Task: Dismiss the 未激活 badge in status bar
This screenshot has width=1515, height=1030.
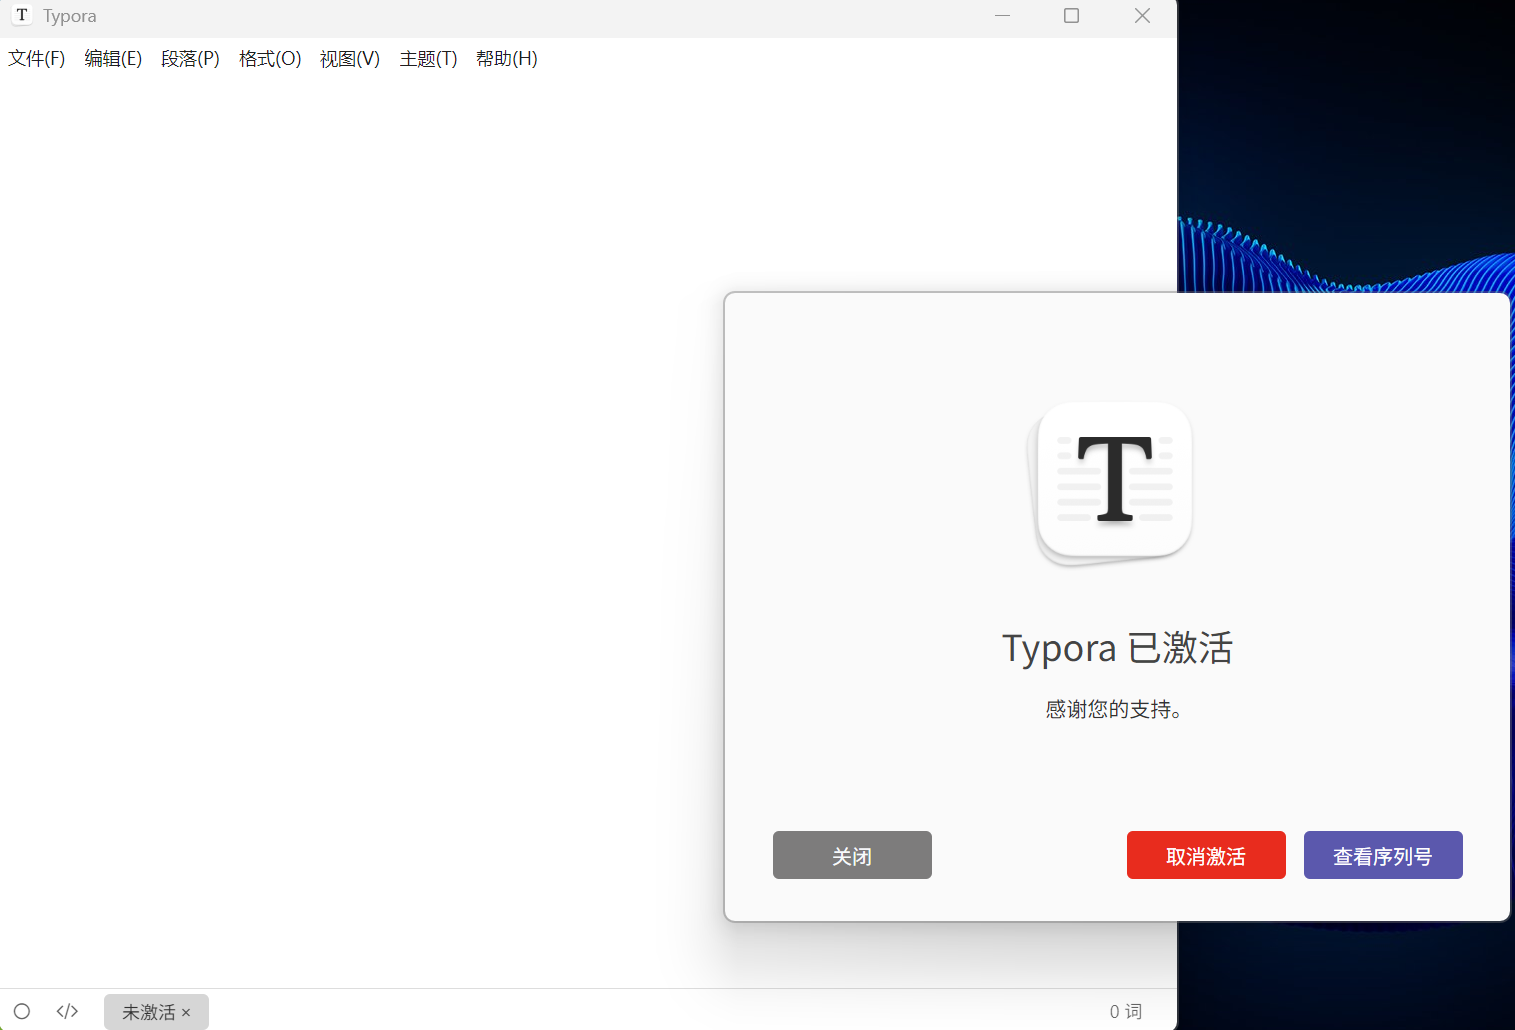Action: (x=186, y=1013)
